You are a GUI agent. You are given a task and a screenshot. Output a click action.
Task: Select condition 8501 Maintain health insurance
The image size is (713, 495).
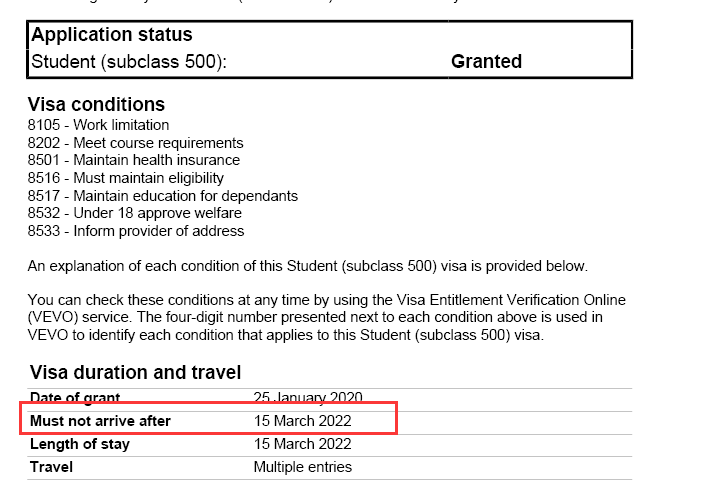coord(134,160)
